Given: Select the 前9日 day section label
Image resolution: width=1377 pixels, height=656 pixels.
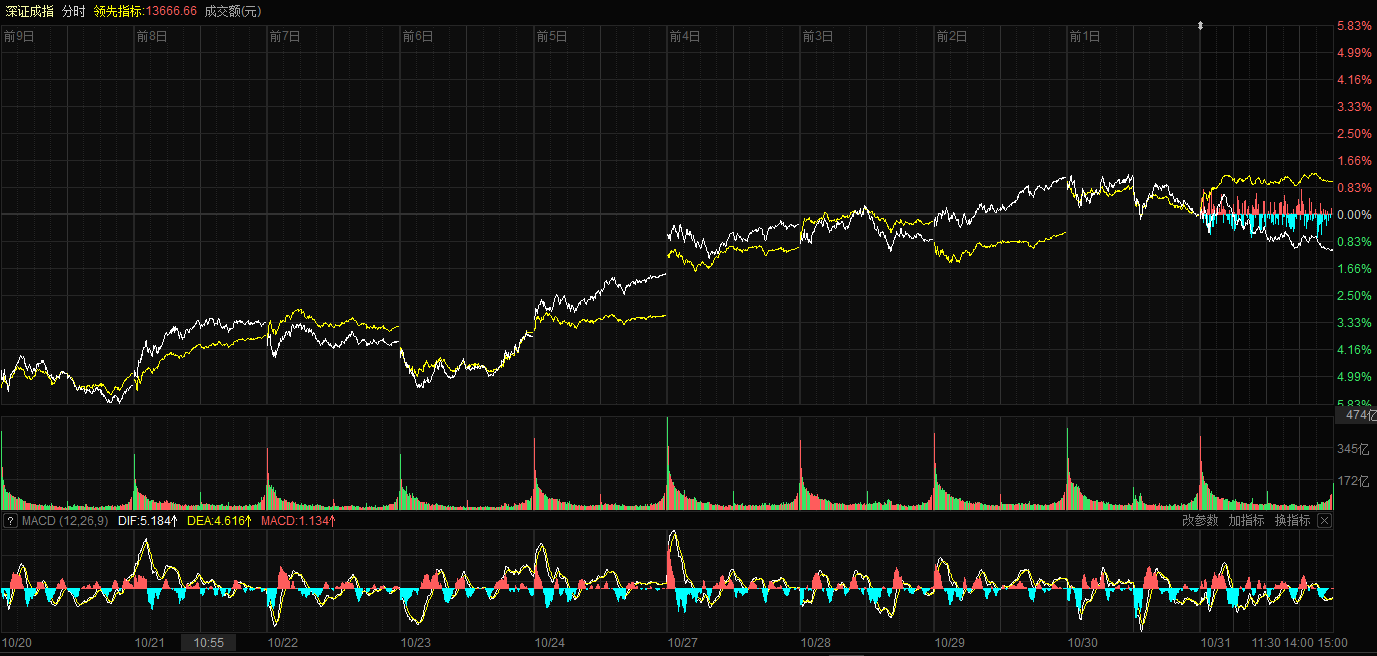Looking at the screenshot, I should [18, 36].
